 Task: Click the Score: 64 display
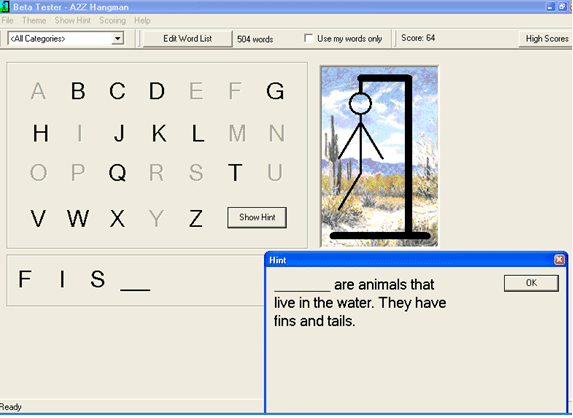click(418, 38)
